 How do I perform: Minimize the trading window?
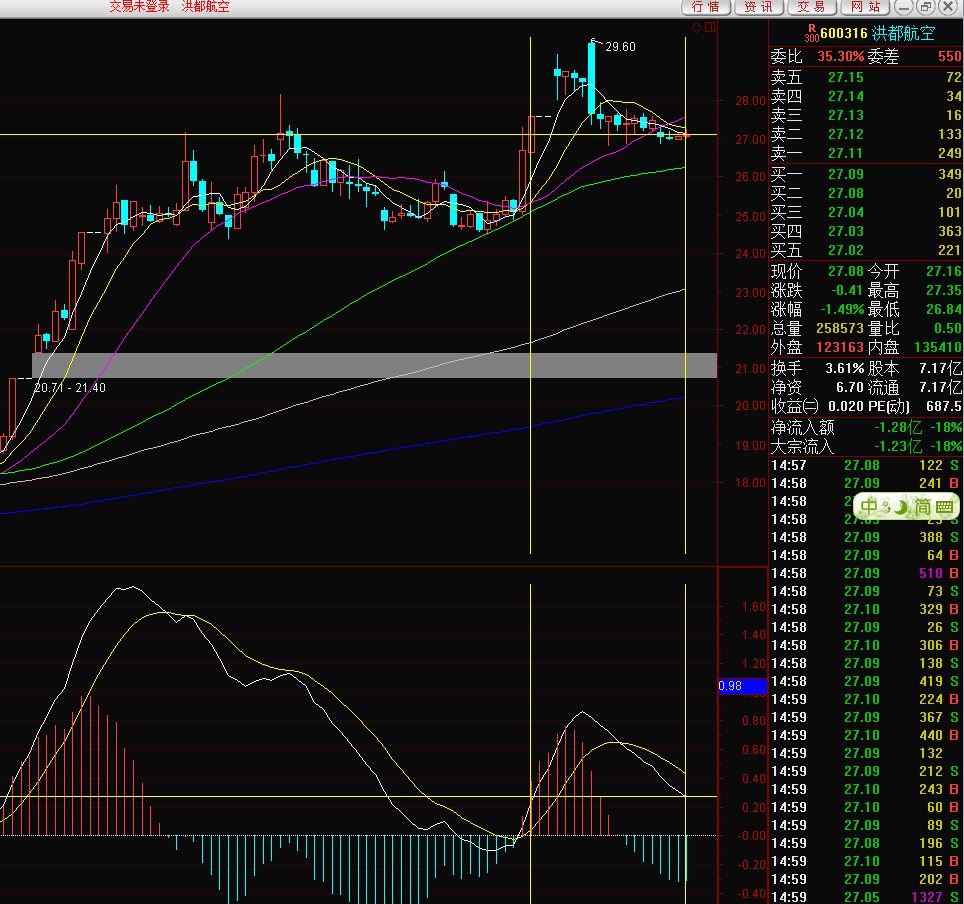click(x=904, y=7)
